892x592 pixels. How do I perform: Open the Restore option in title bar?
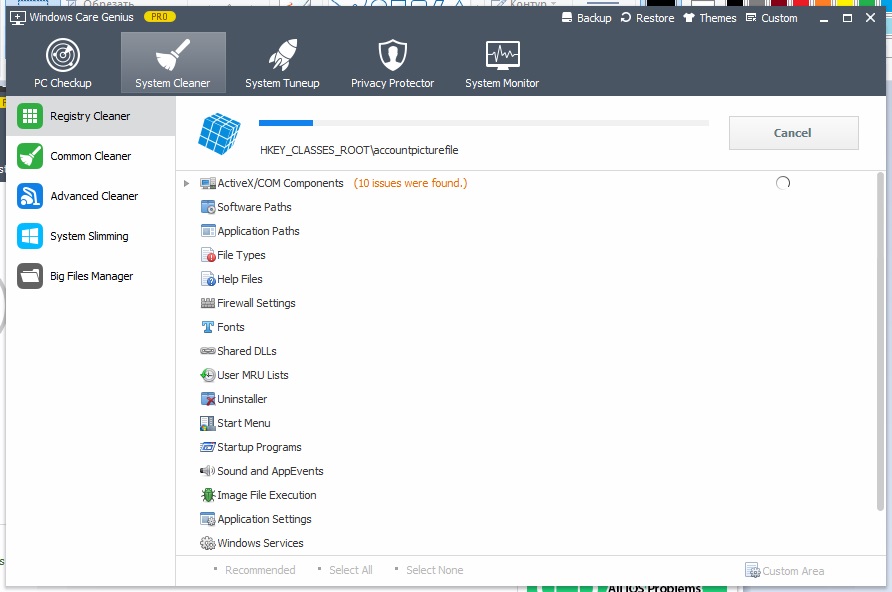pyautogui.click(x=647, y=18)
